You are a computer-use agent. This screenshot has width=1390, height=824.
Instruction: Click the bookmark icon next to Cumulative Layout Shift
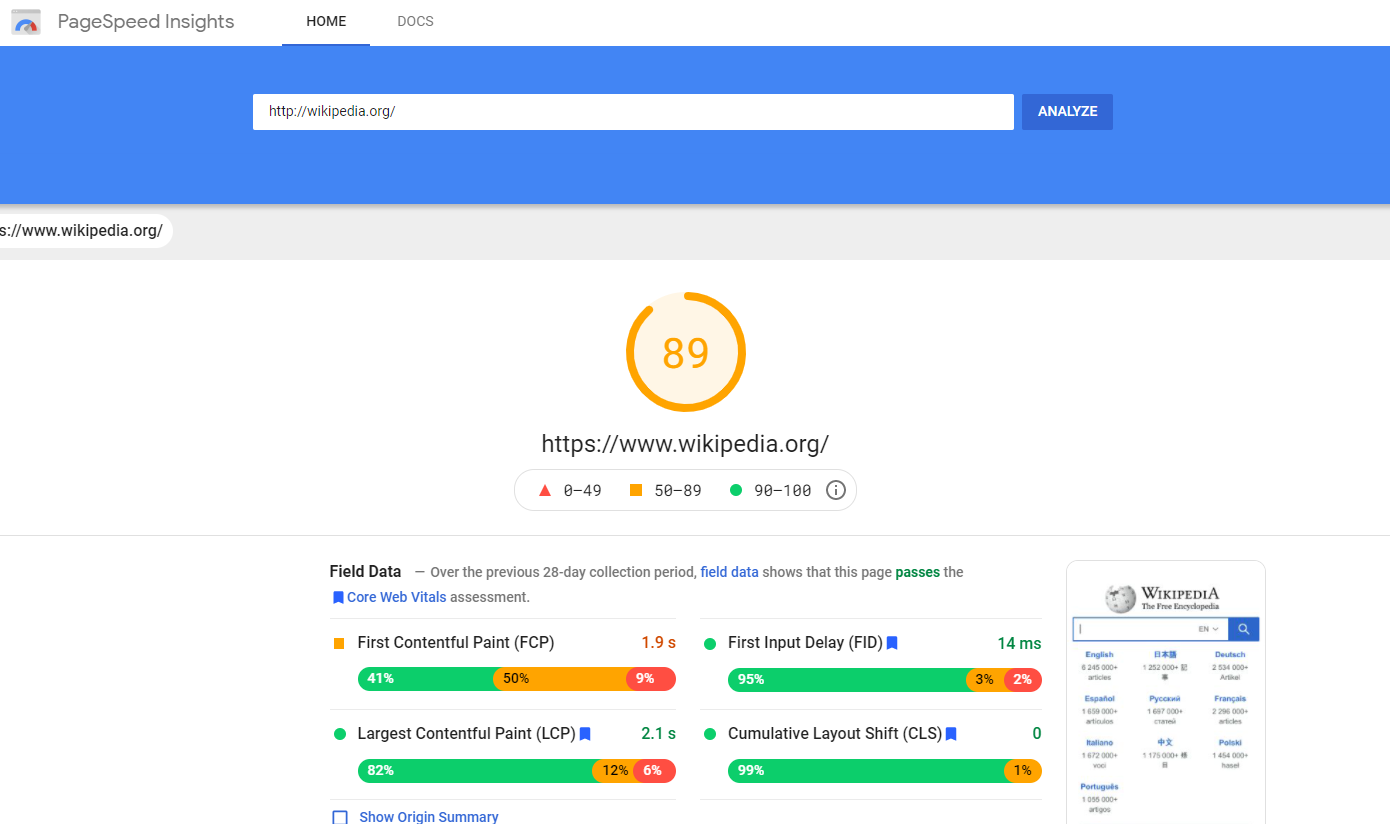tap(951, 734)
